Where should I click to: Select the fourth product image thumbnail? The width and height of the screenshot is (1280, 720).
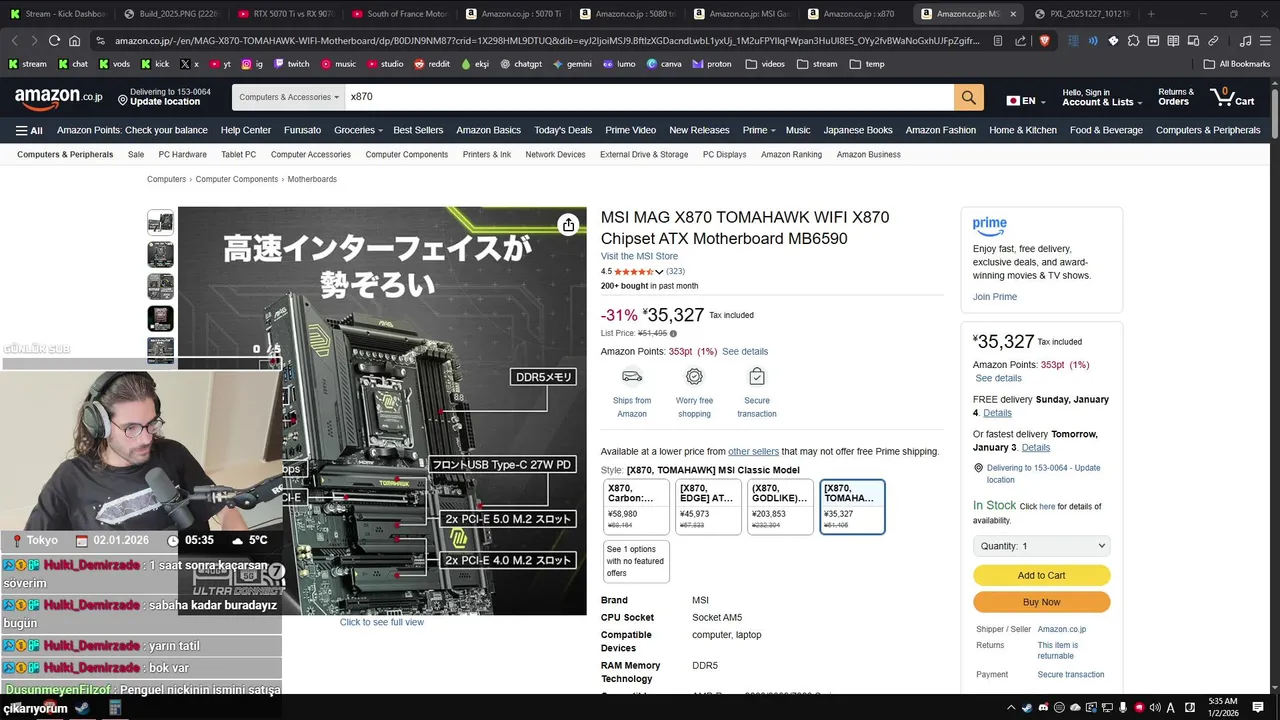click(x=160, y=318)
